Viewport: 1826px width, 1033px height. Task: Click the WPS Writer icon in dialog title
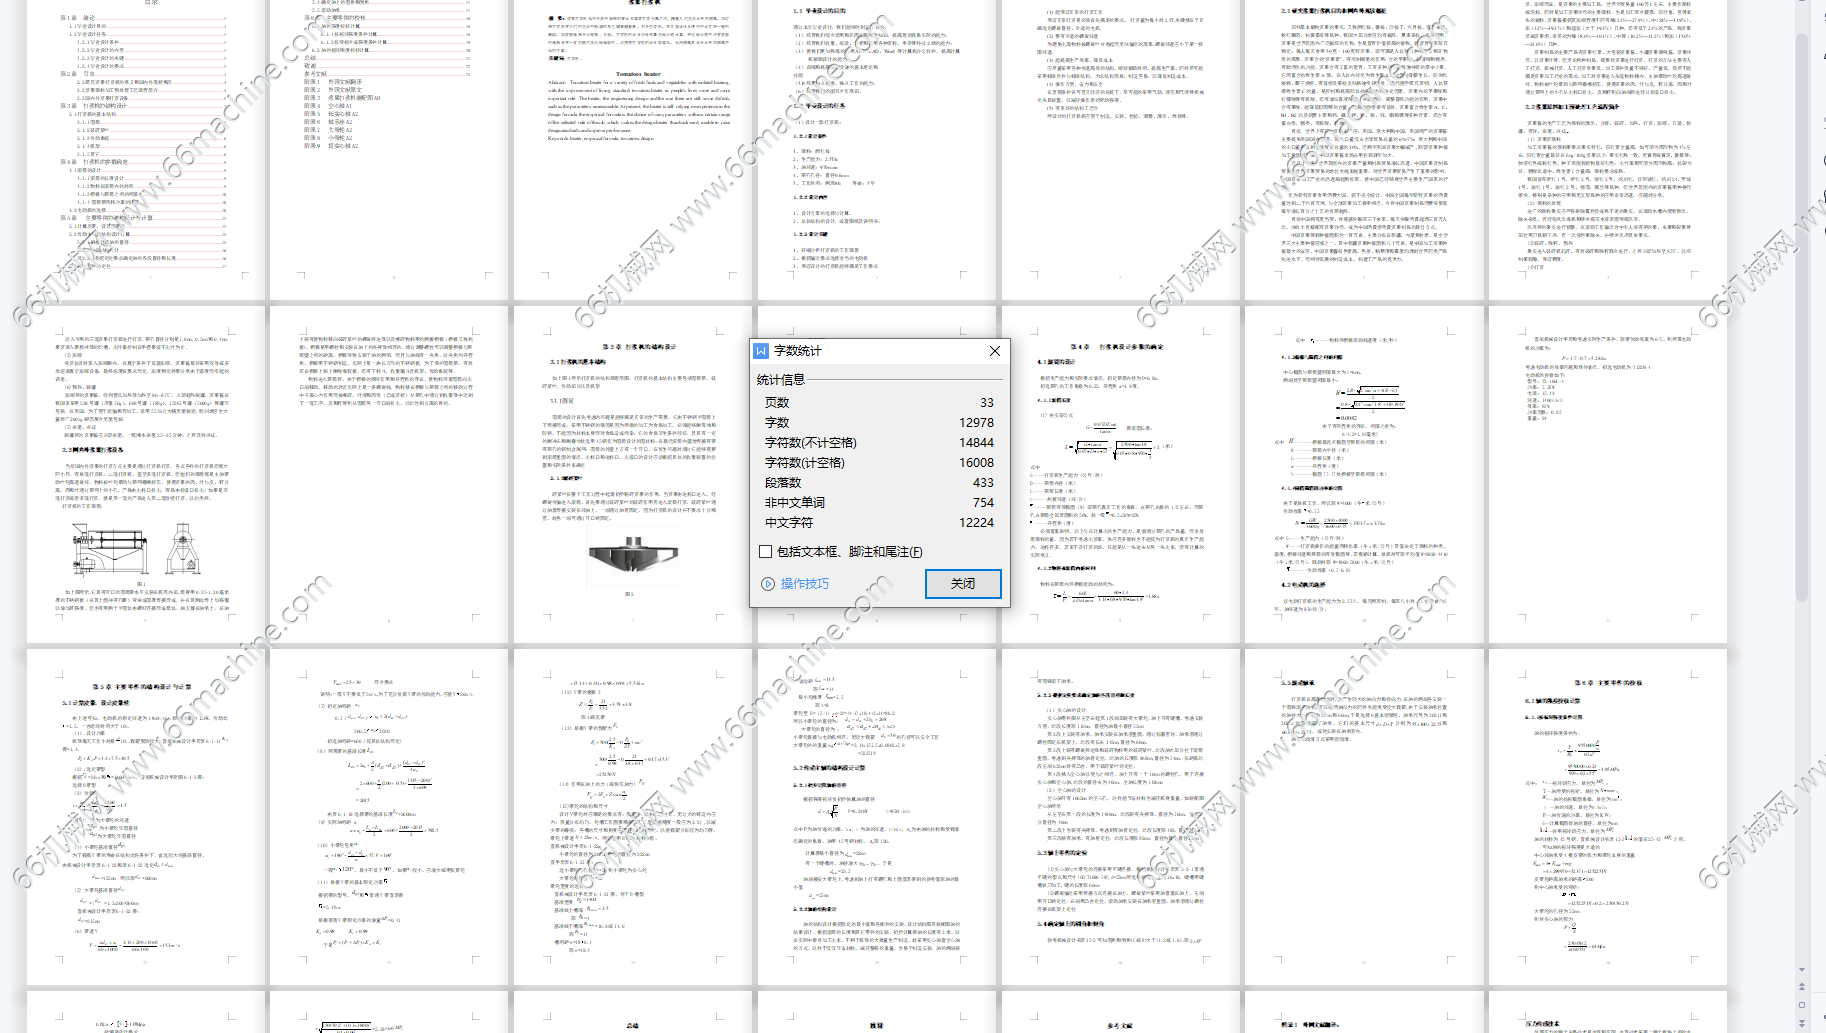coord(761,351)
